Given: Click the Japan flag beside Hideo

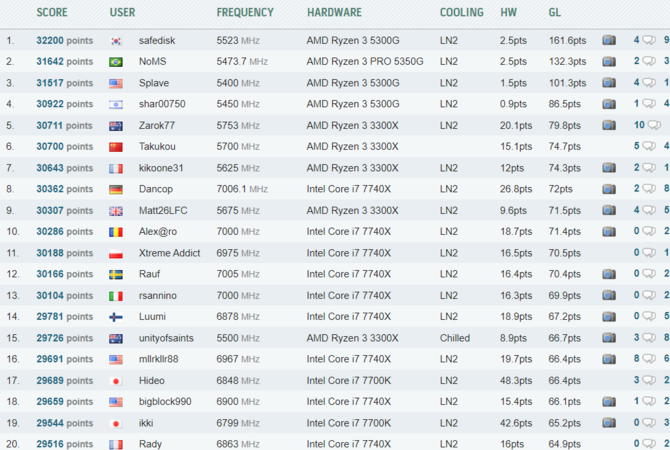Looking at the screenshot, I should tap(116, 381).
